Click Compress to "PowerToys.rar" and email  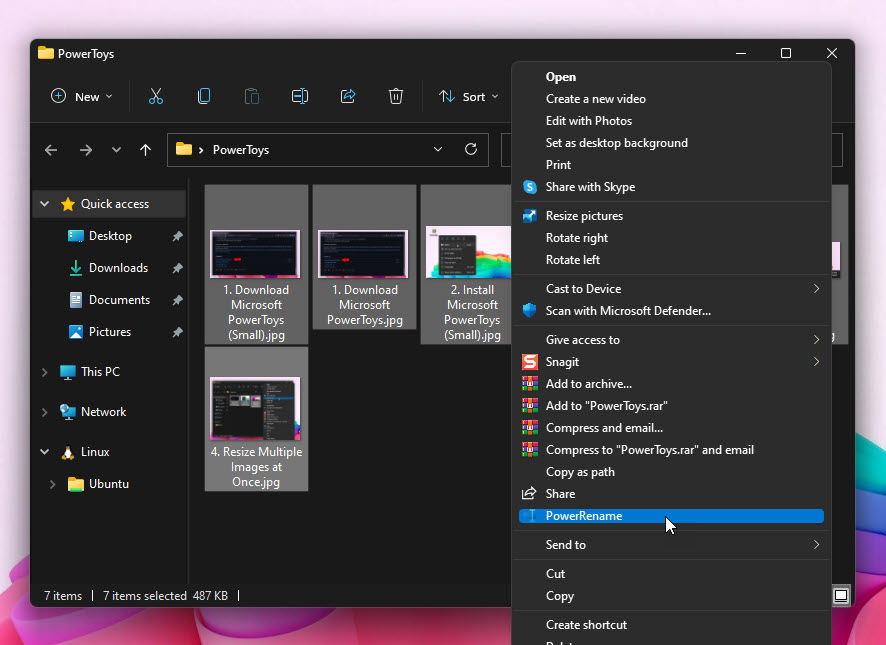point(671,450)
